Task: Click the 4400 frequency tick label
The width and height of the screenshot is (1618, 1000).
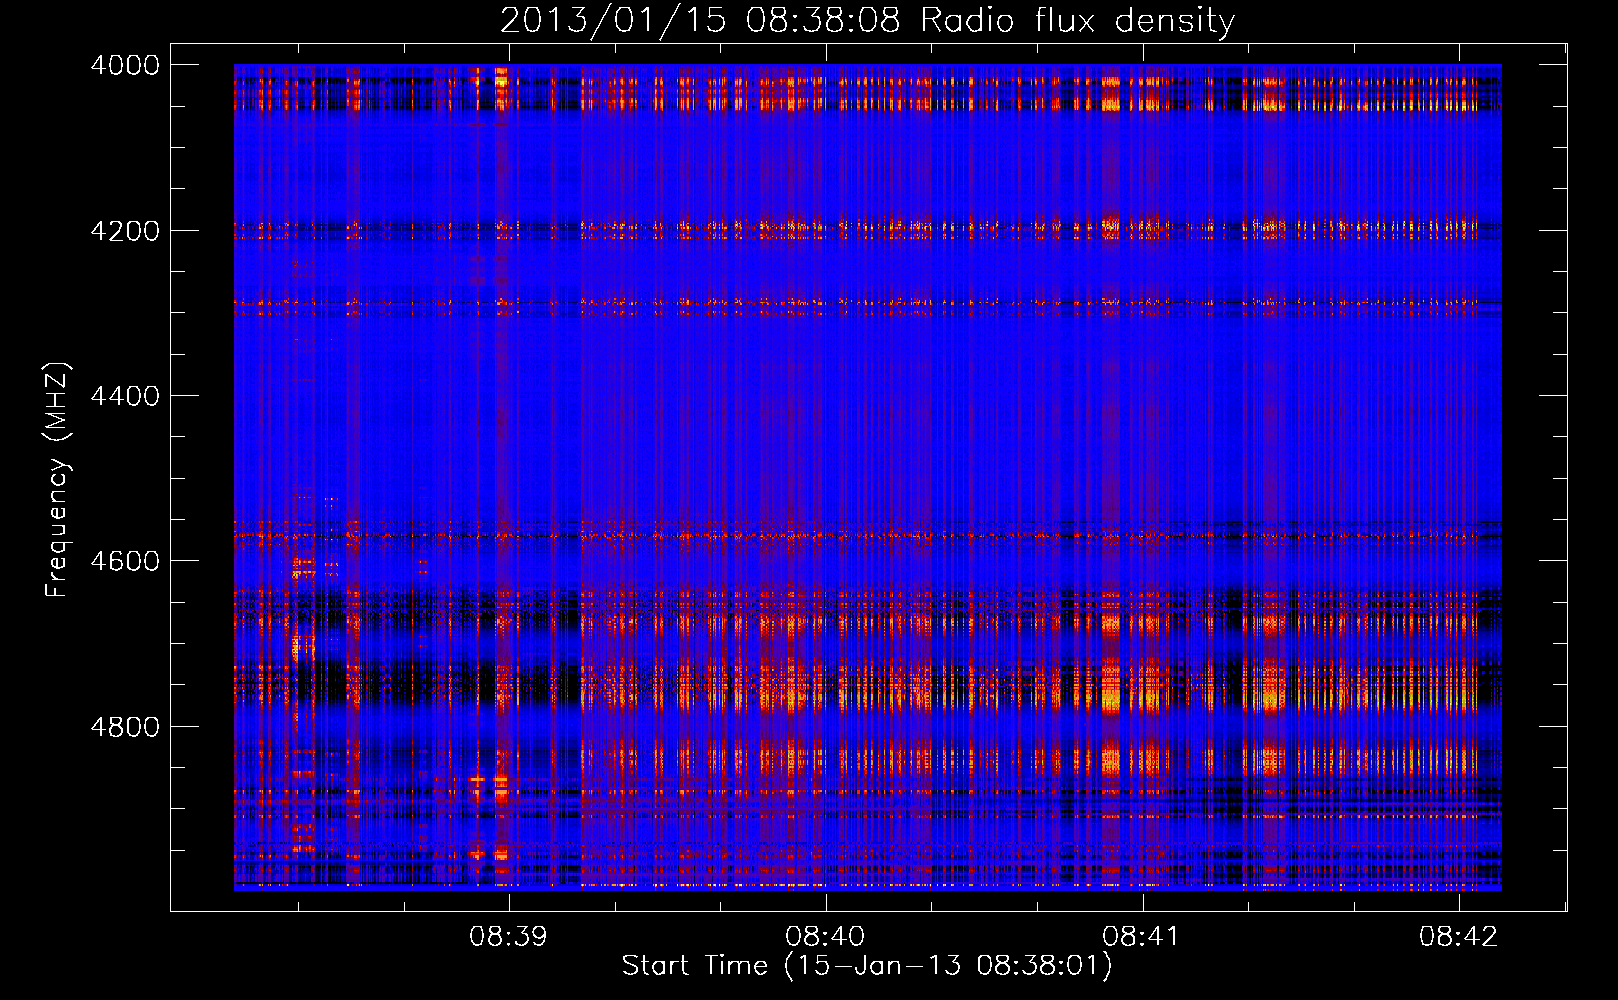Action: click(125, 396)
